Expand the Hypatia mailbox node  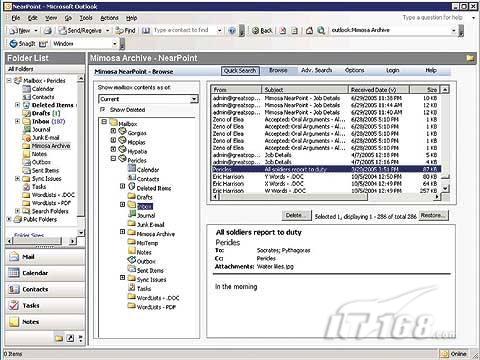tap(113, 149)
